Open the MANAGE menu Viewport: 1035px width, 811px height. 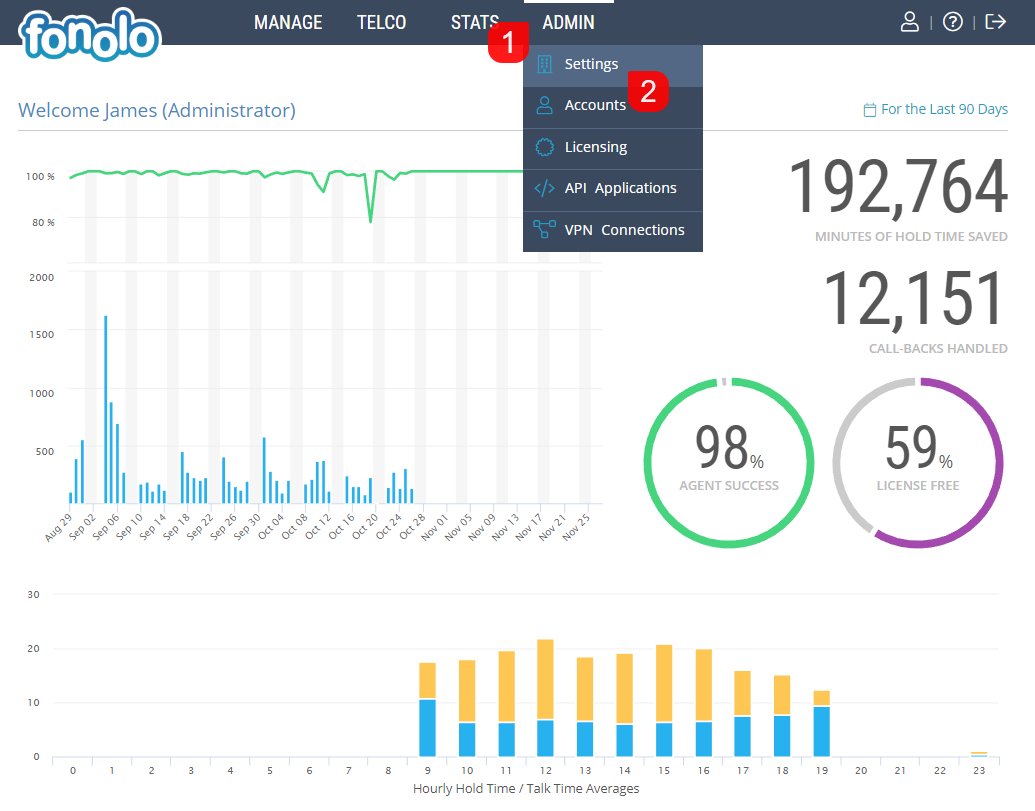pos(288,22)
